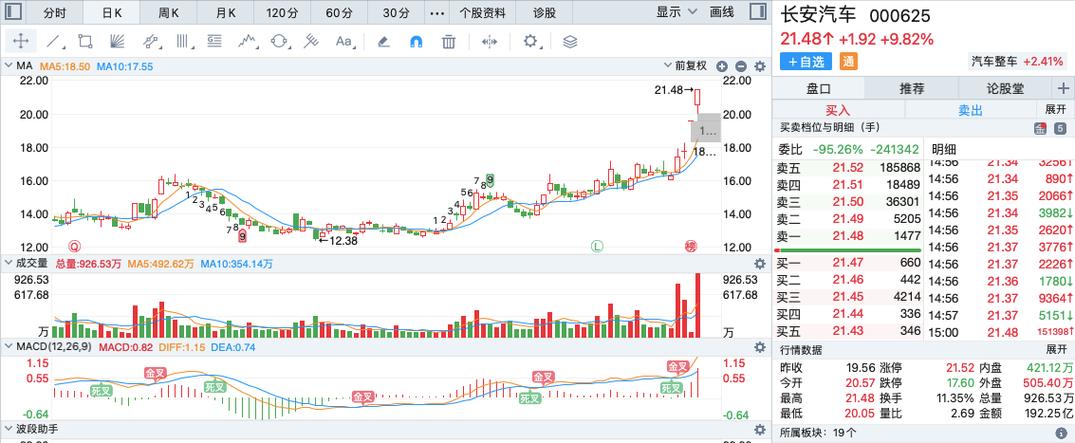Switch to 60分 chart tab
The image size is (1075, 443).
point(339,12)
